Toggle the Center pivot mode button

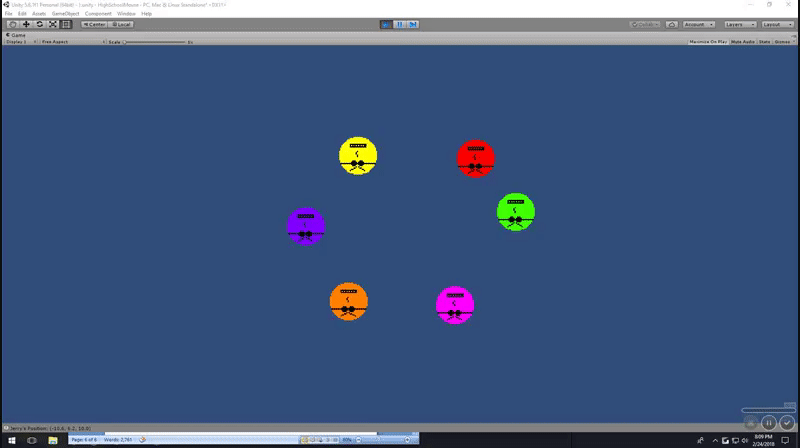(94, 24)
